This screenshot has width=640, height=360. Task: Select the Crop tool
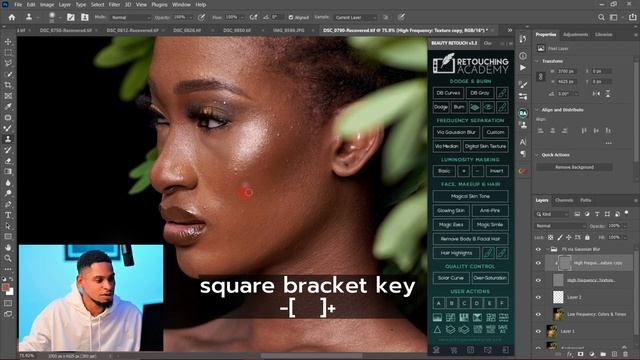(x=8, y=85)
